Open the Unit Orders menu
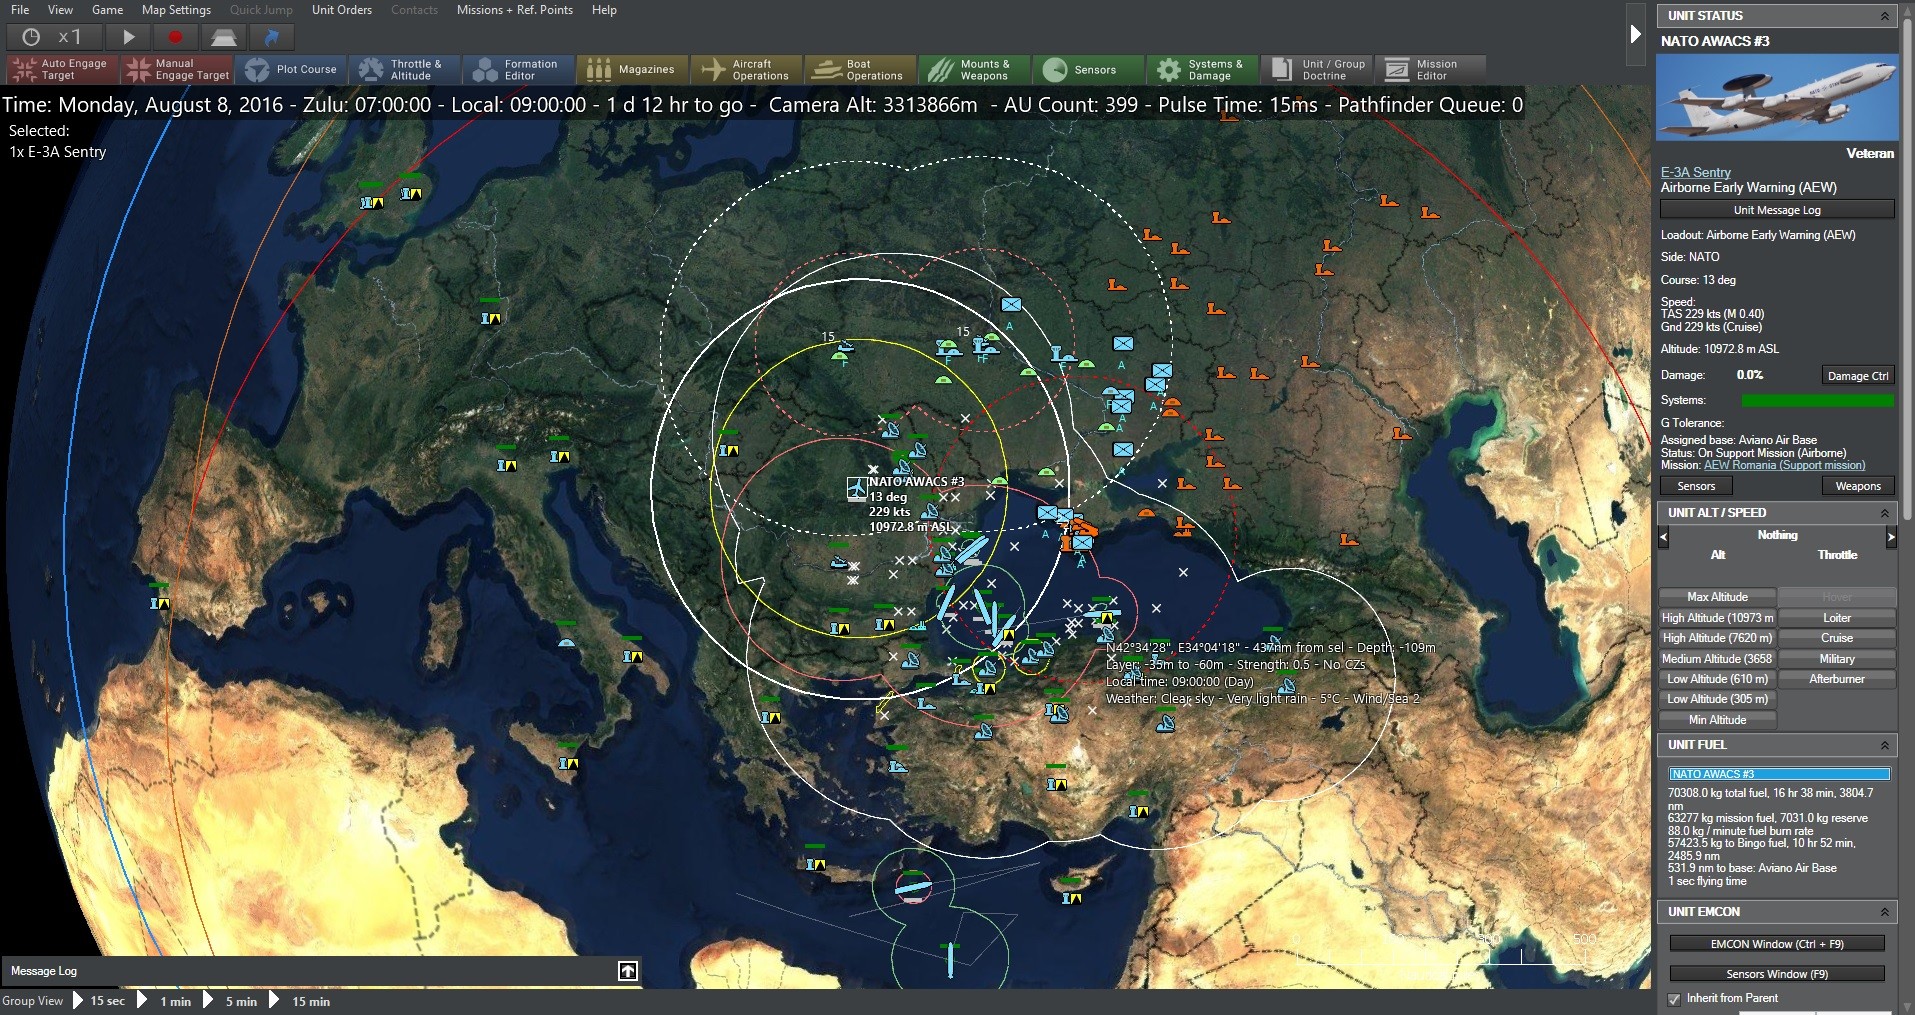Viewport: 1915px width, 1015px height. (x=341, y=10)
